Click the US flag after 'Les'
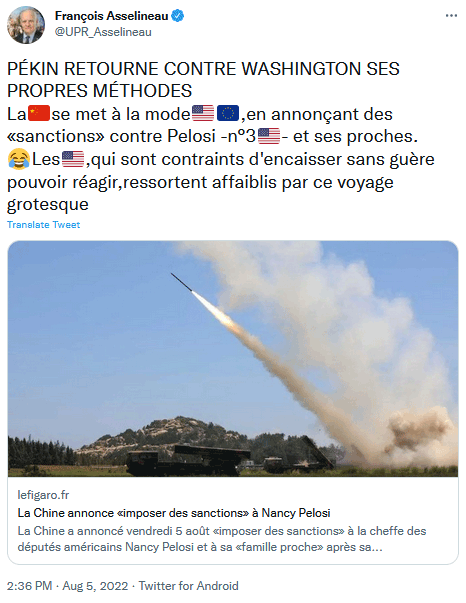This screenshot has height=603, width=466. coord(73,159)
